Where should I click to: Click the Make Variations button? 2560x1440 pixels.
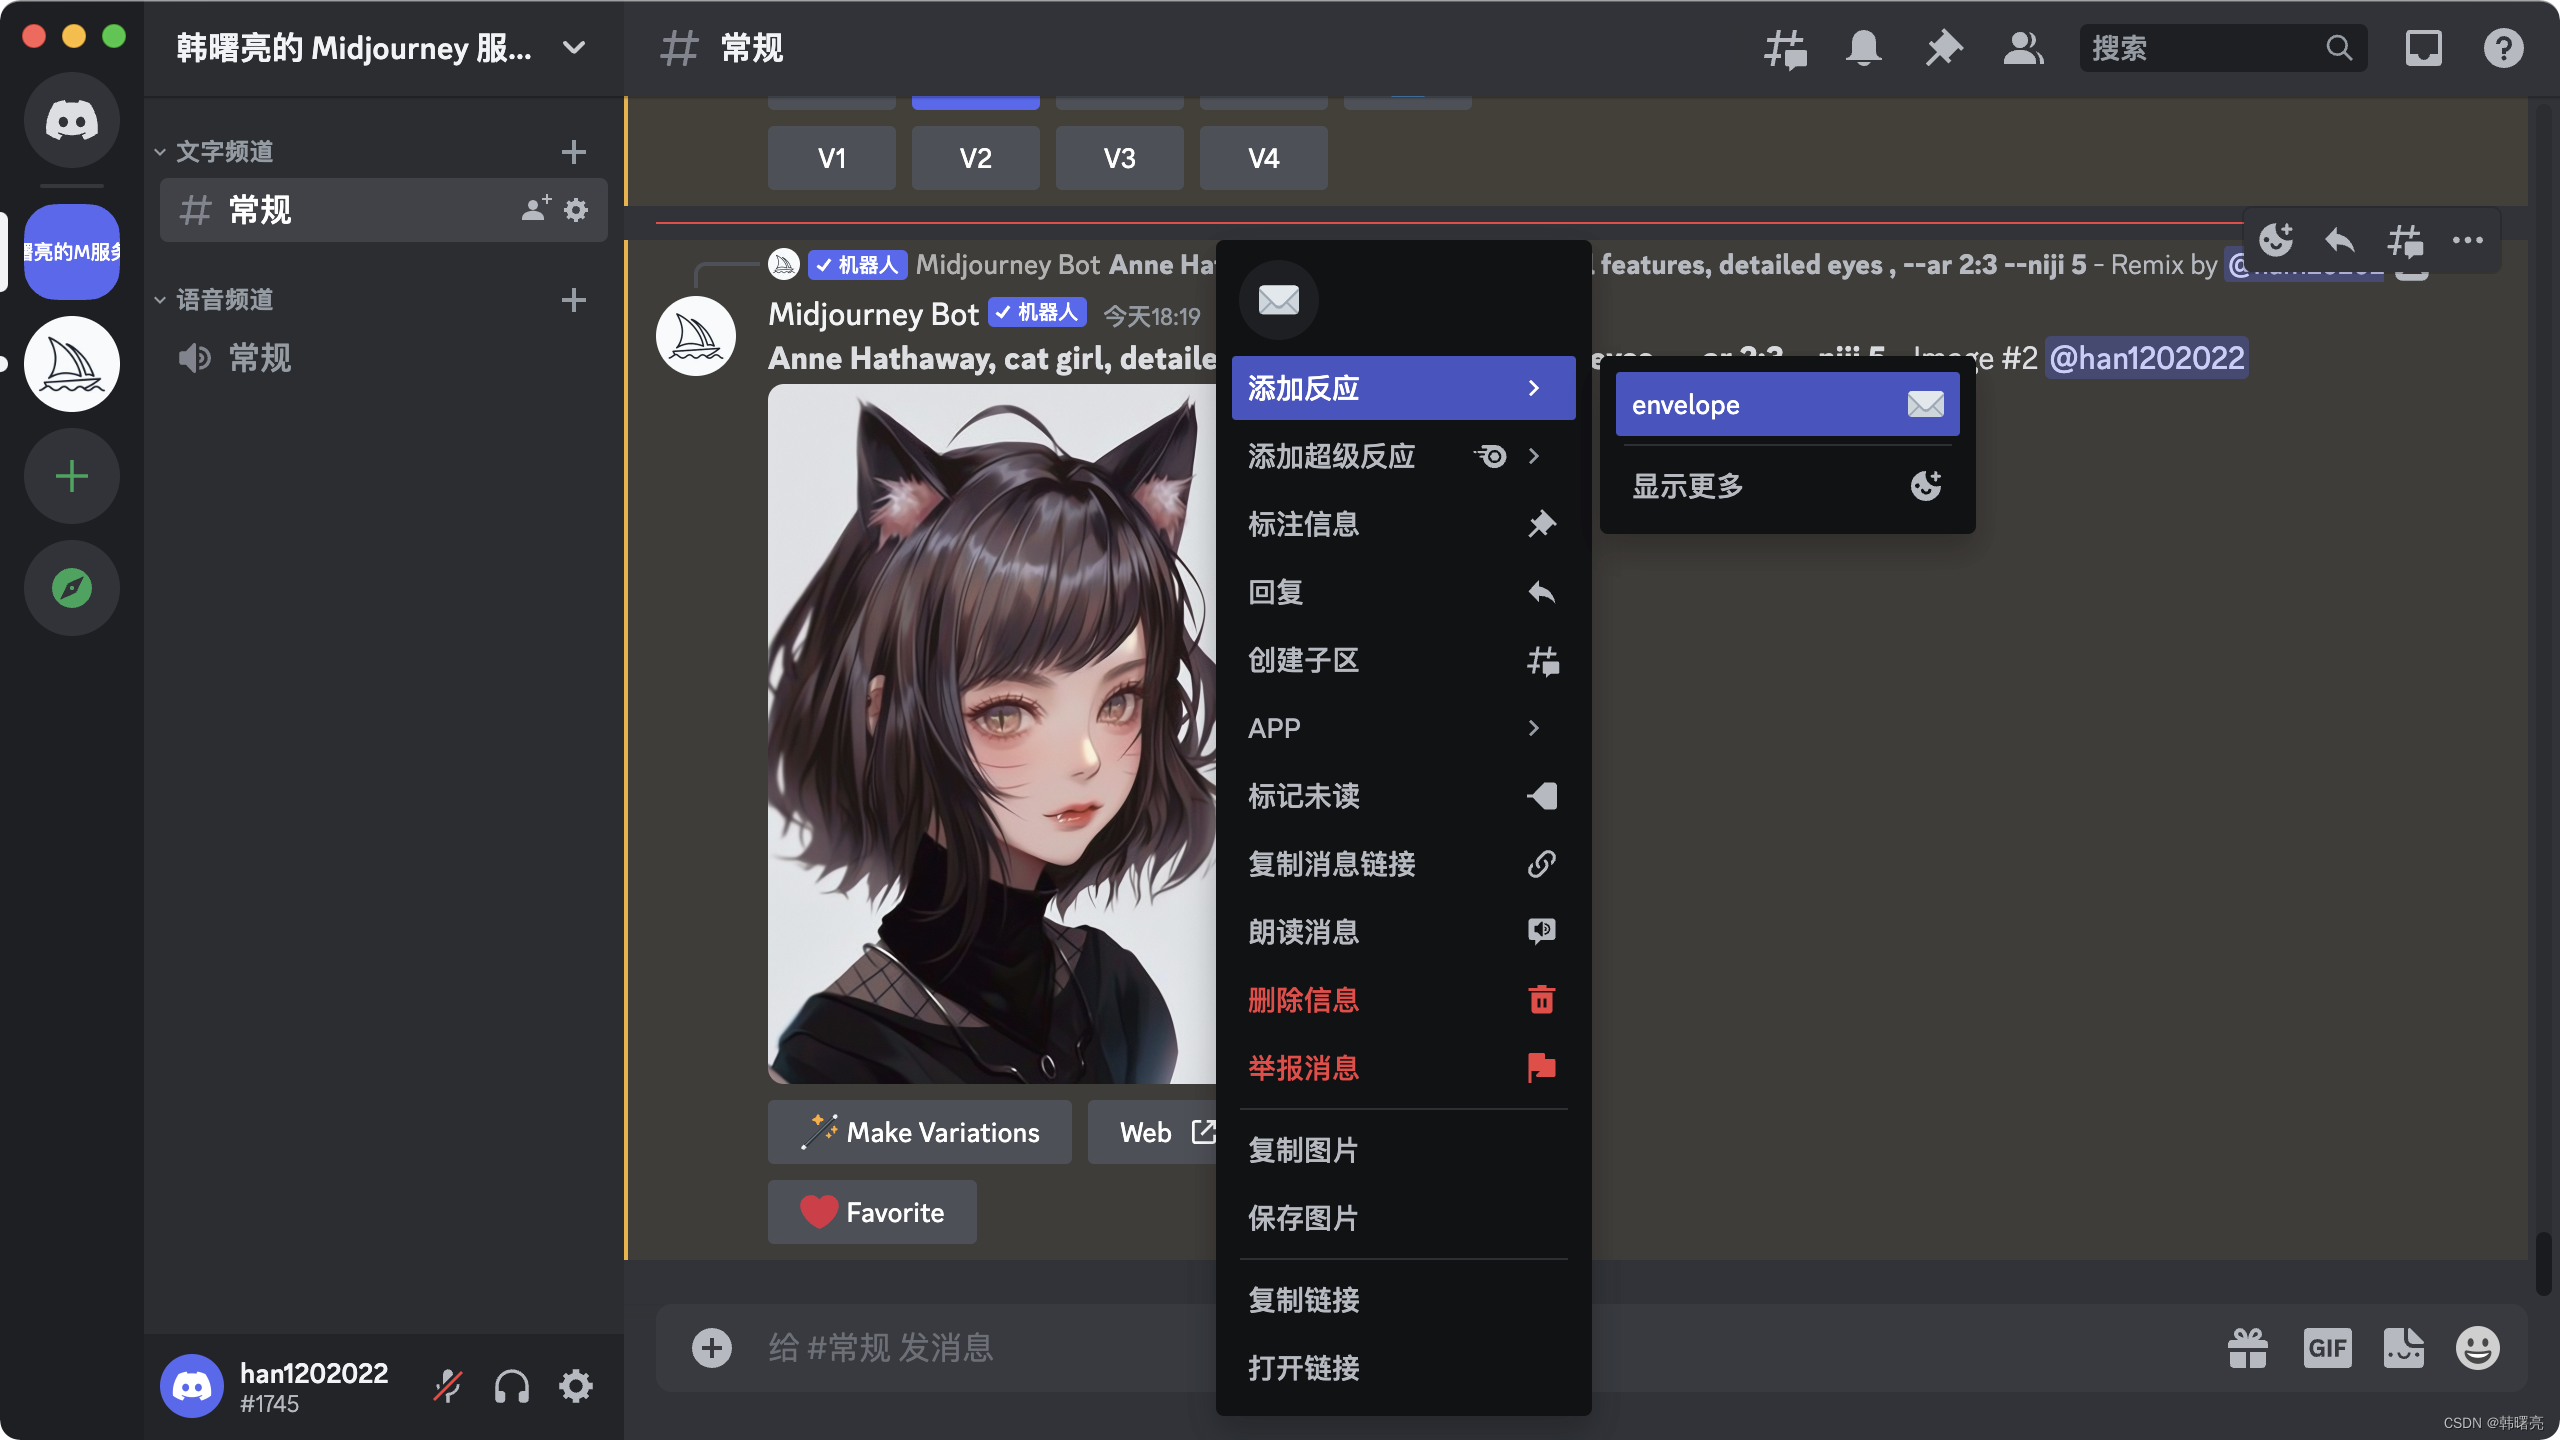pyautogui.click(x=920, y=1132)
